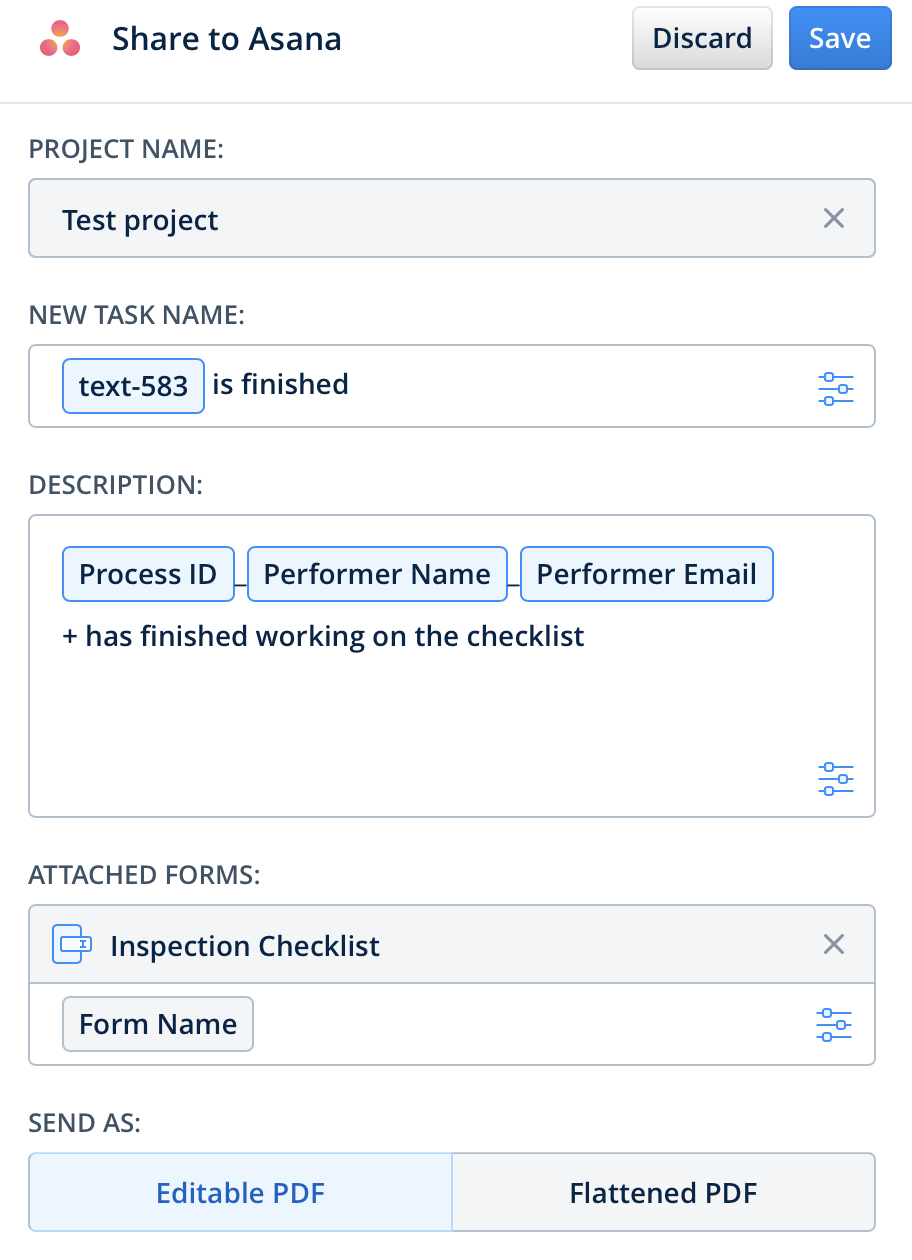Viewport: 912px width, 1260px height.
Task: Click the Performer Name variable tag
Action: [x=377, y=574]
